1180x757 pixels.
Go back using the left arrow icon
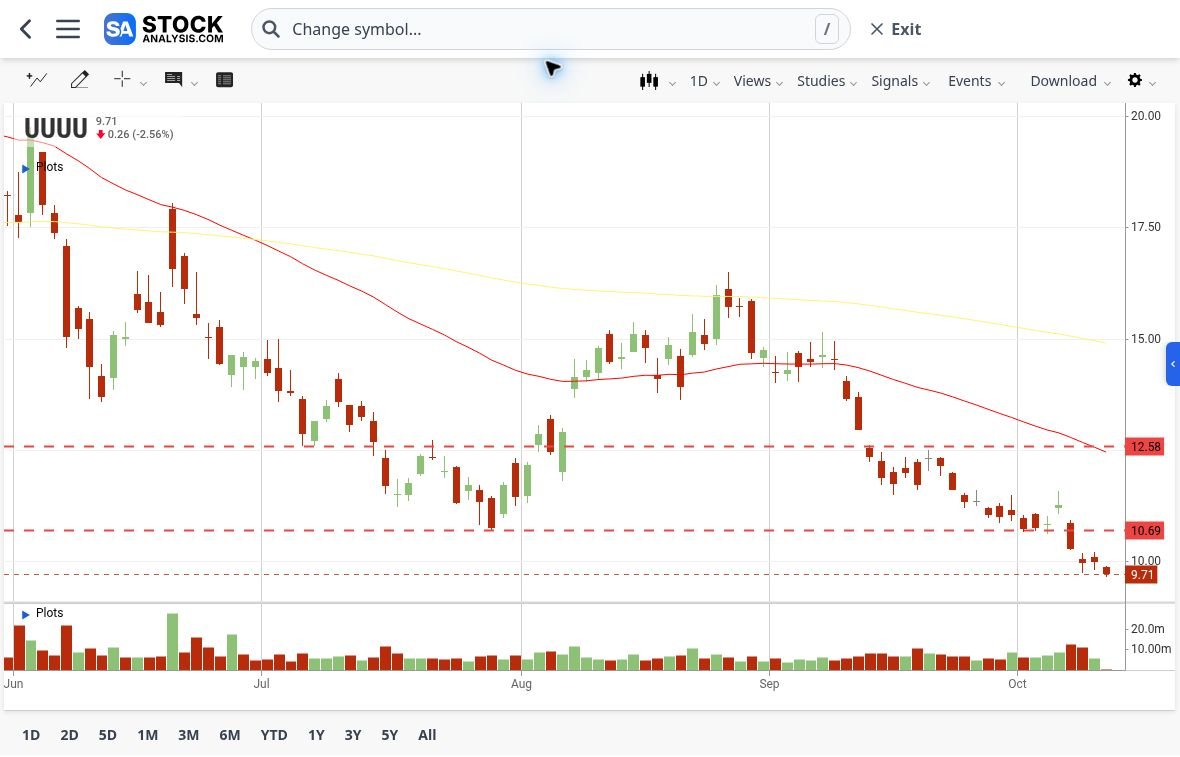tap(26, 29)
